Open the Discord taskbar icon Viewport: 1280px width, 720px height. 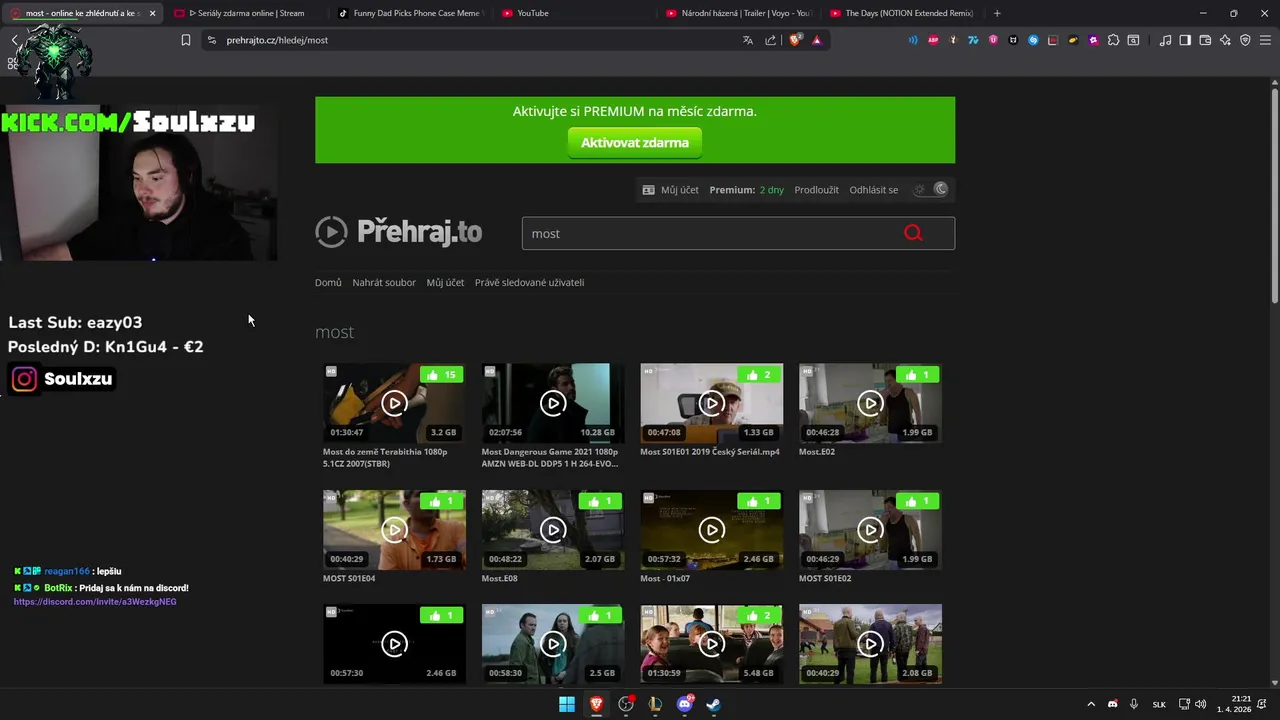point(685,704)
